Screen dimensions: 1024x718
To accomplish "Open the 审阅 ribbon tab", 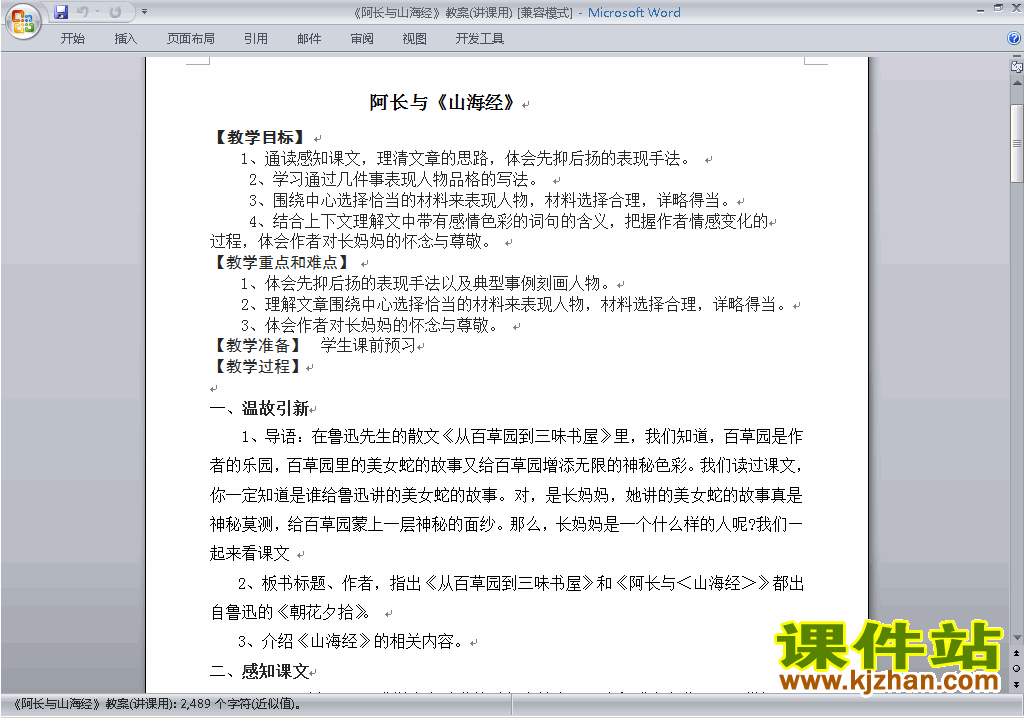I will (x=362, y=39).
